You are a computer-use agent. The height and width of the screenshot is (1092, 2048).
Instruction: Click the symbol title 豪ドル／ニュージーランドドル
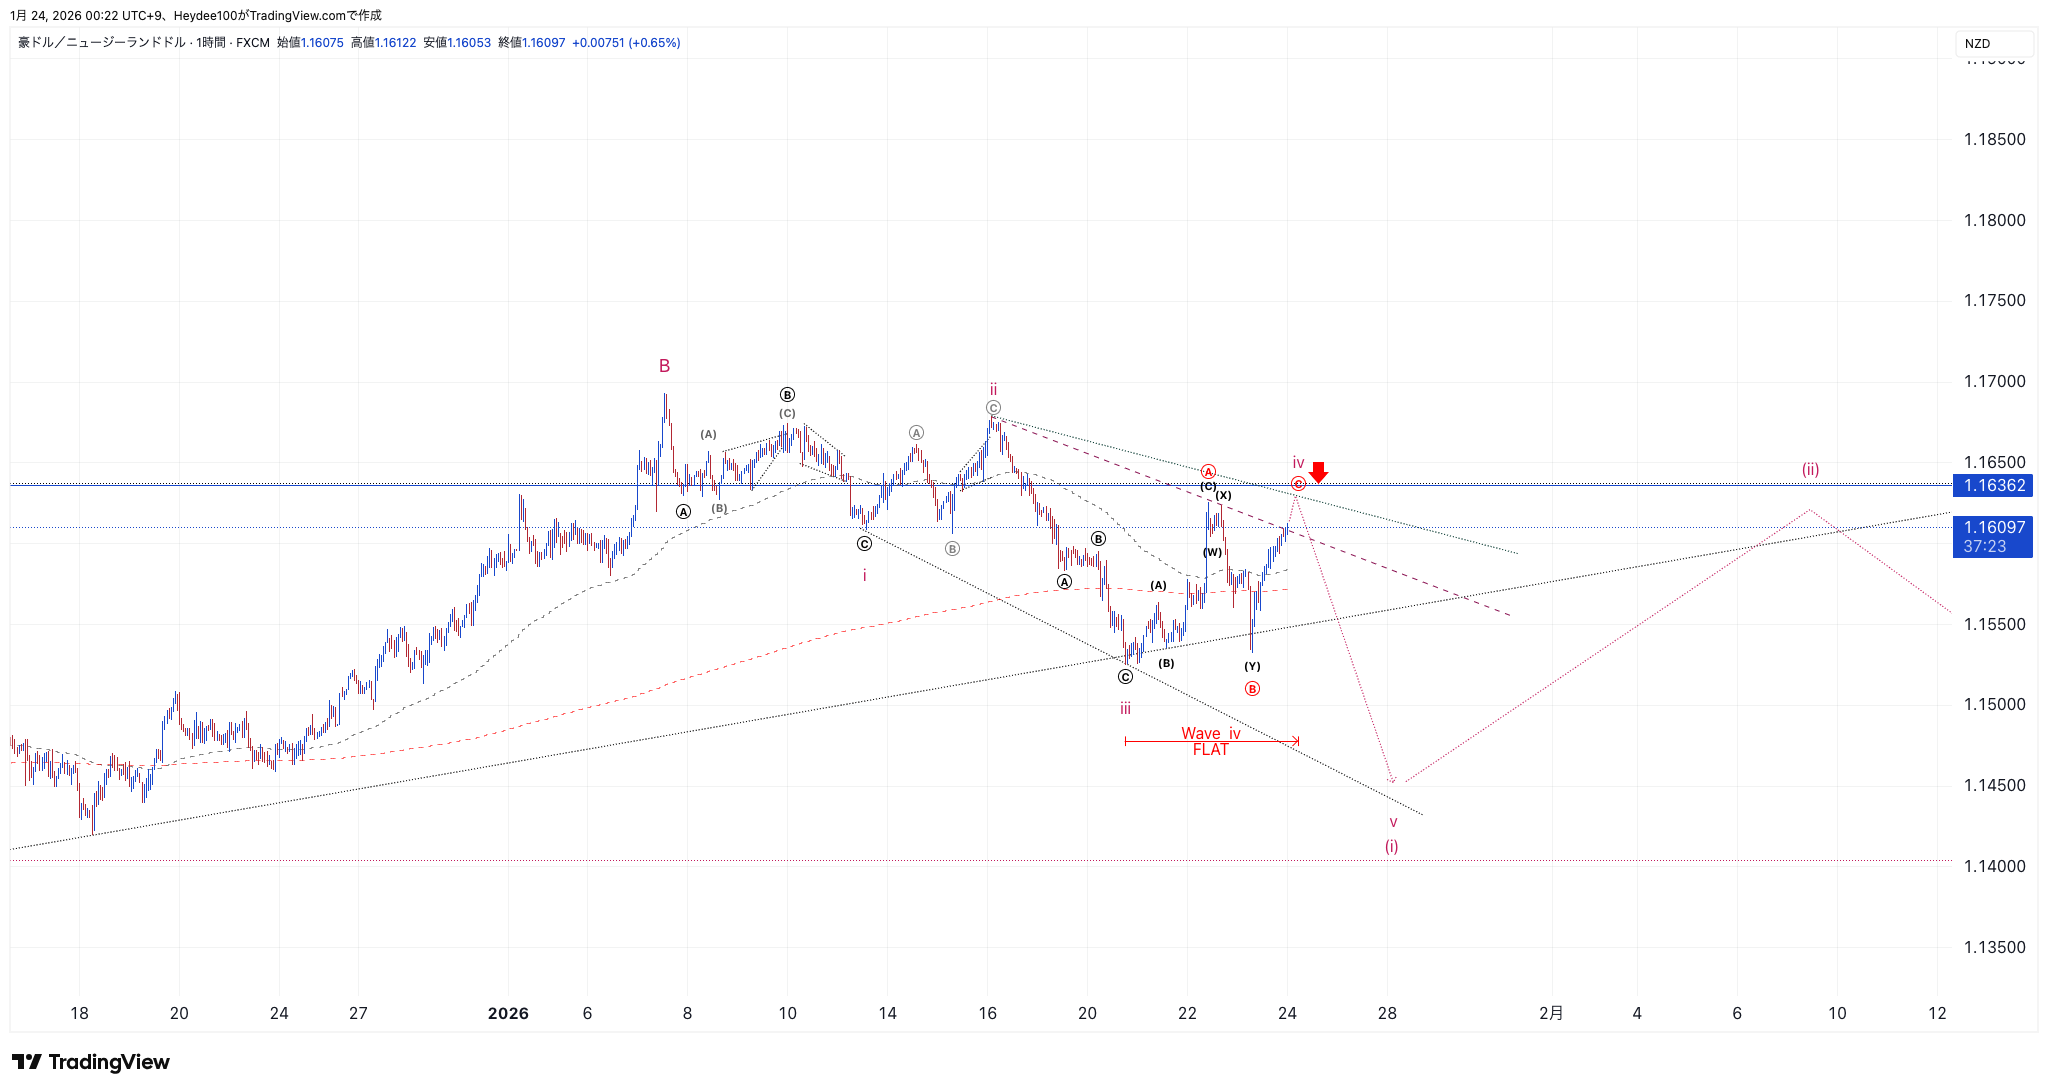pos(102,43)
